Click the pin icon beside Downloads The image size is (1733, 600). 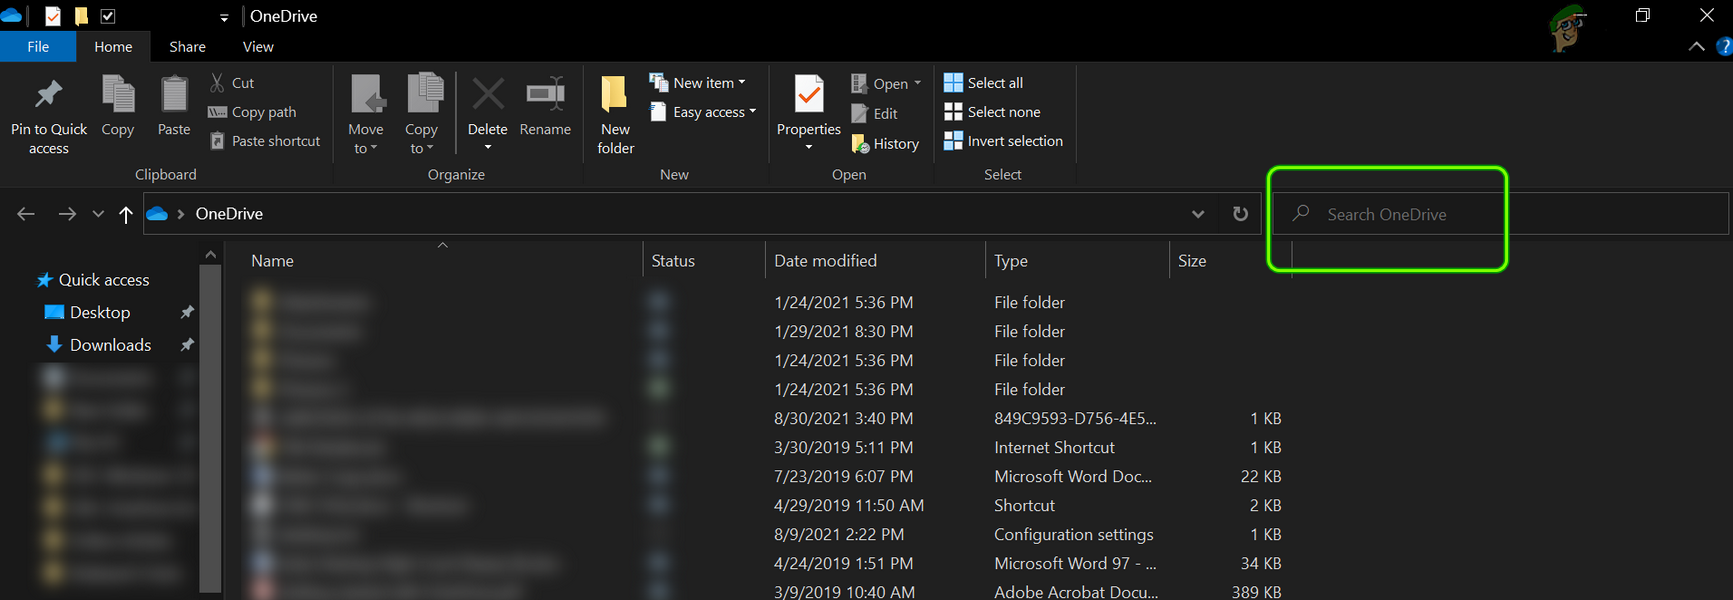tap(186, 345)
